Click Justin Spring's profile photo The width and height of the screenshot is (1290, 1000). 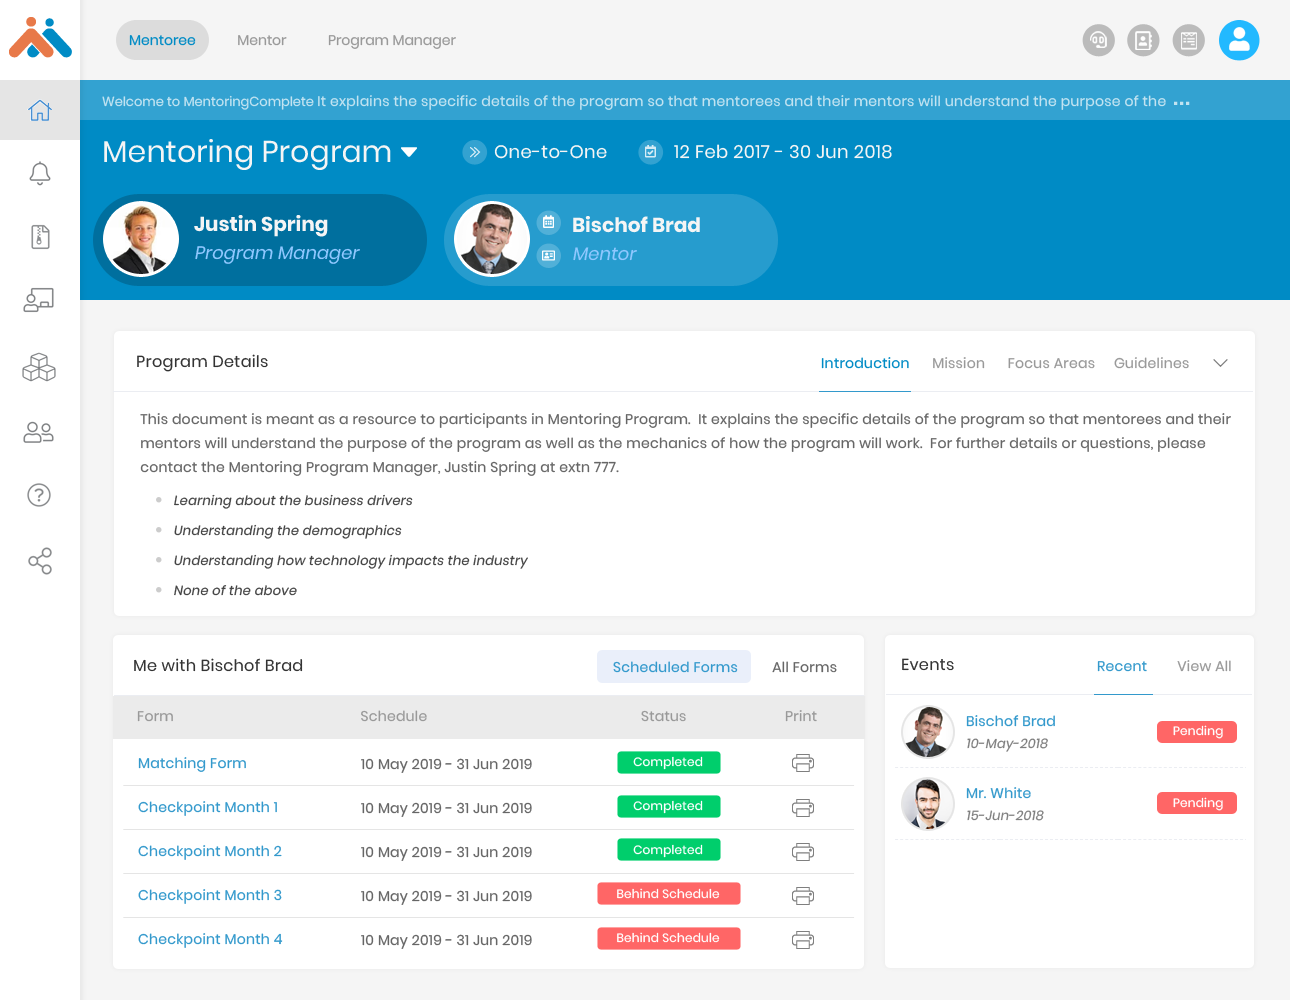[x=141, y=239]
